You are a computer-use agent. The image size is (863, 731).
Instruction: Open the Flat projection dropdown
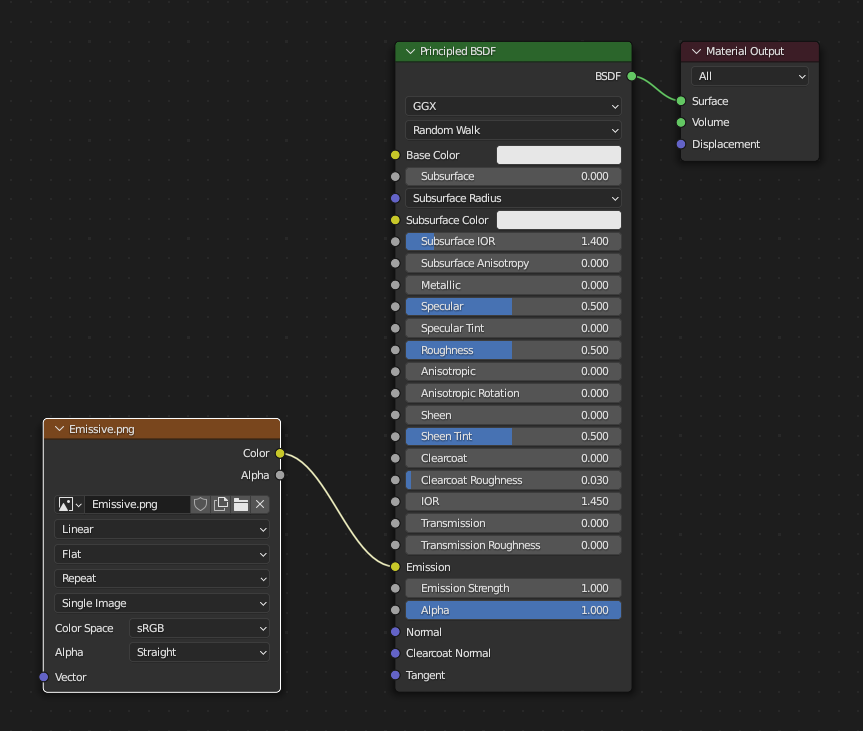click(162, 554)
